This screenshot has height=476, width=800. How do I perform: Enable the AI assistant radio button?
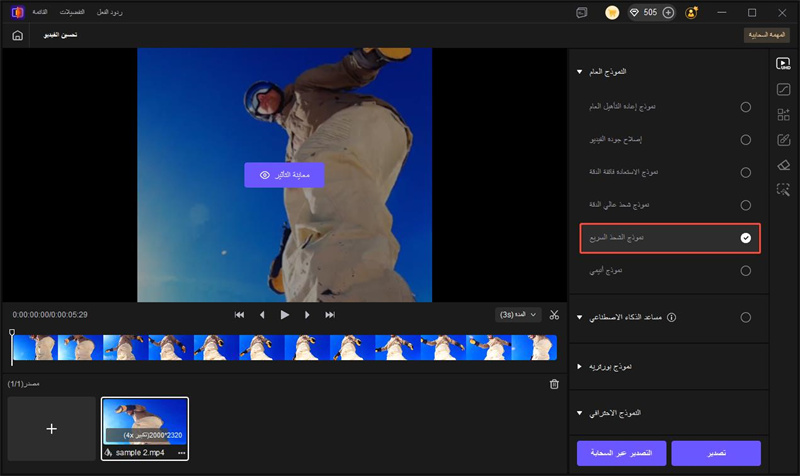point(745,318)
